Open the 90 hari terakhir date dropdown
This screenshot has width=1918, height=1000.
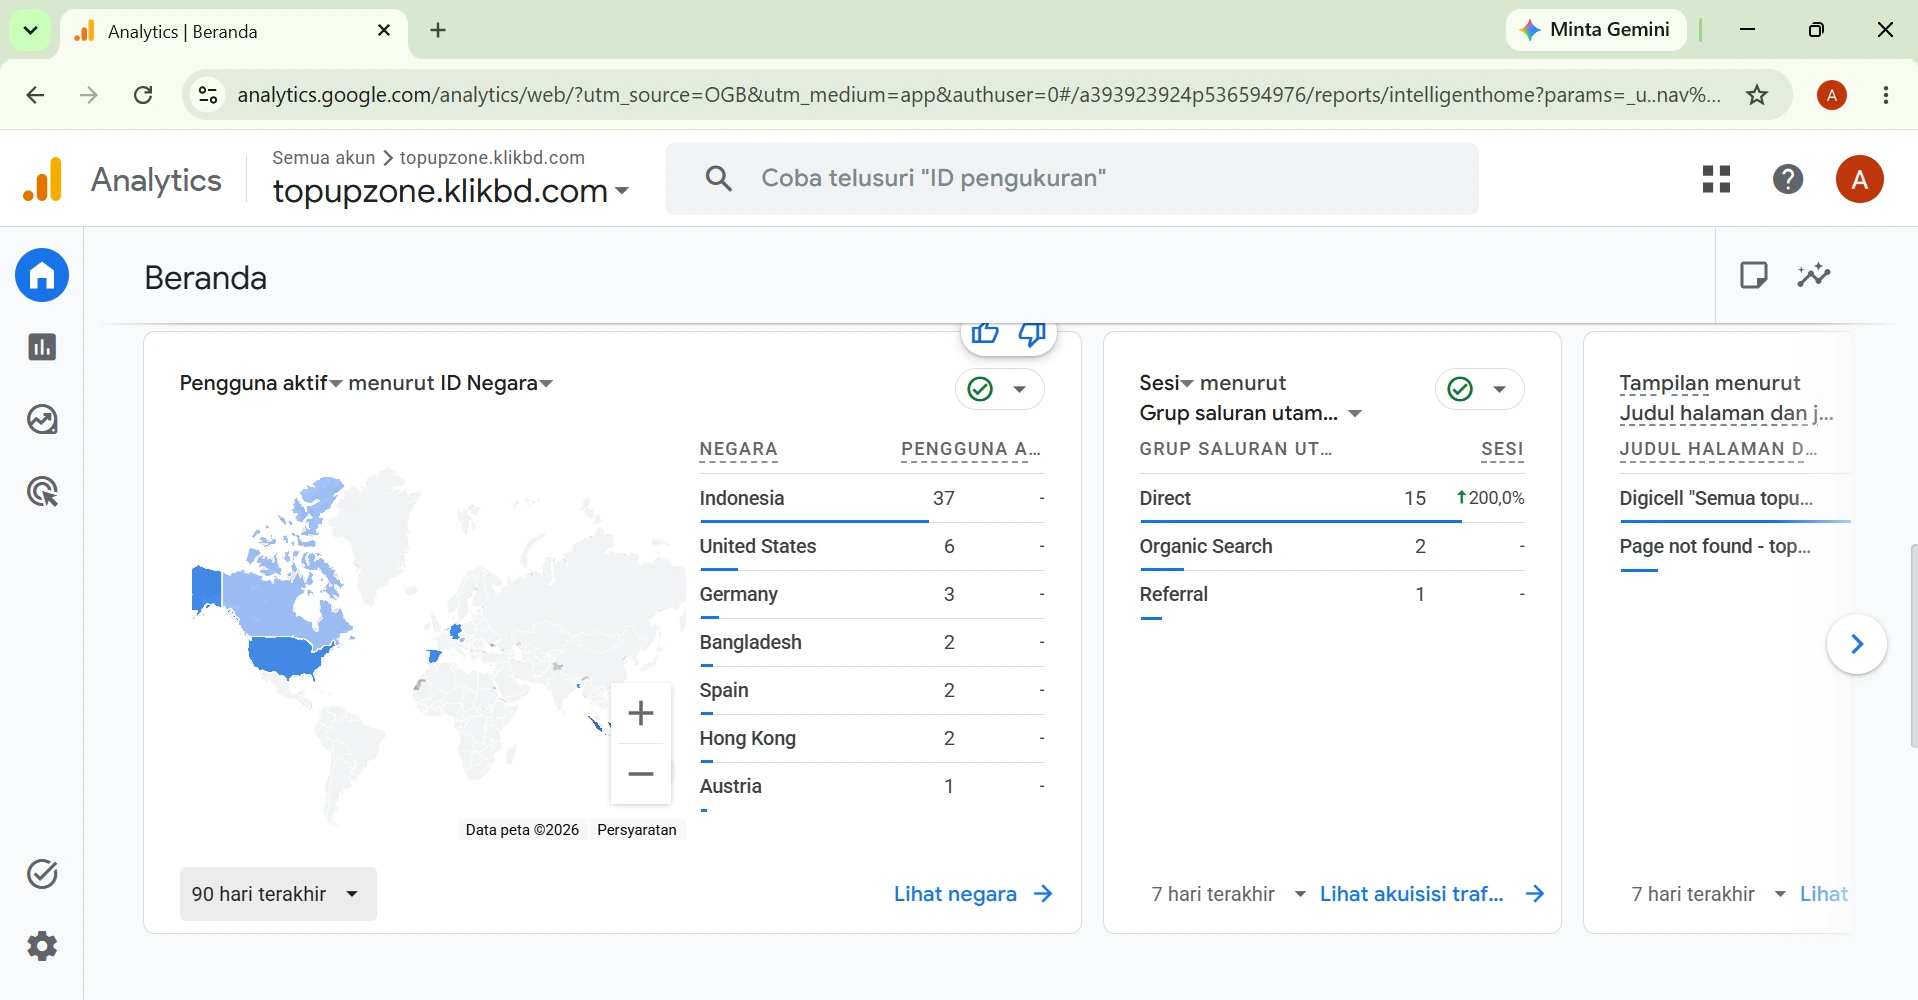pyautogui.click(x=278, y=894)
